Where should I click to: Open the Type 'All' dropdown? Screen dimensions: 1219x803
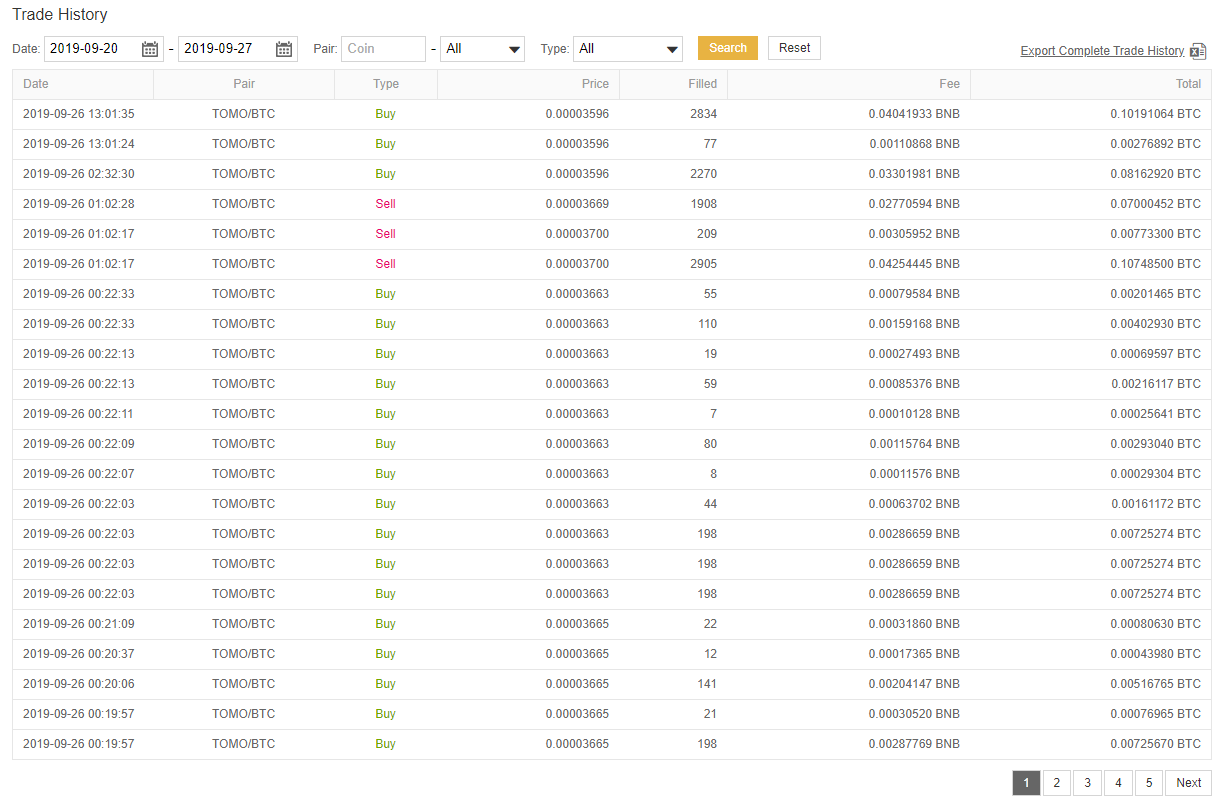[628, 48]
